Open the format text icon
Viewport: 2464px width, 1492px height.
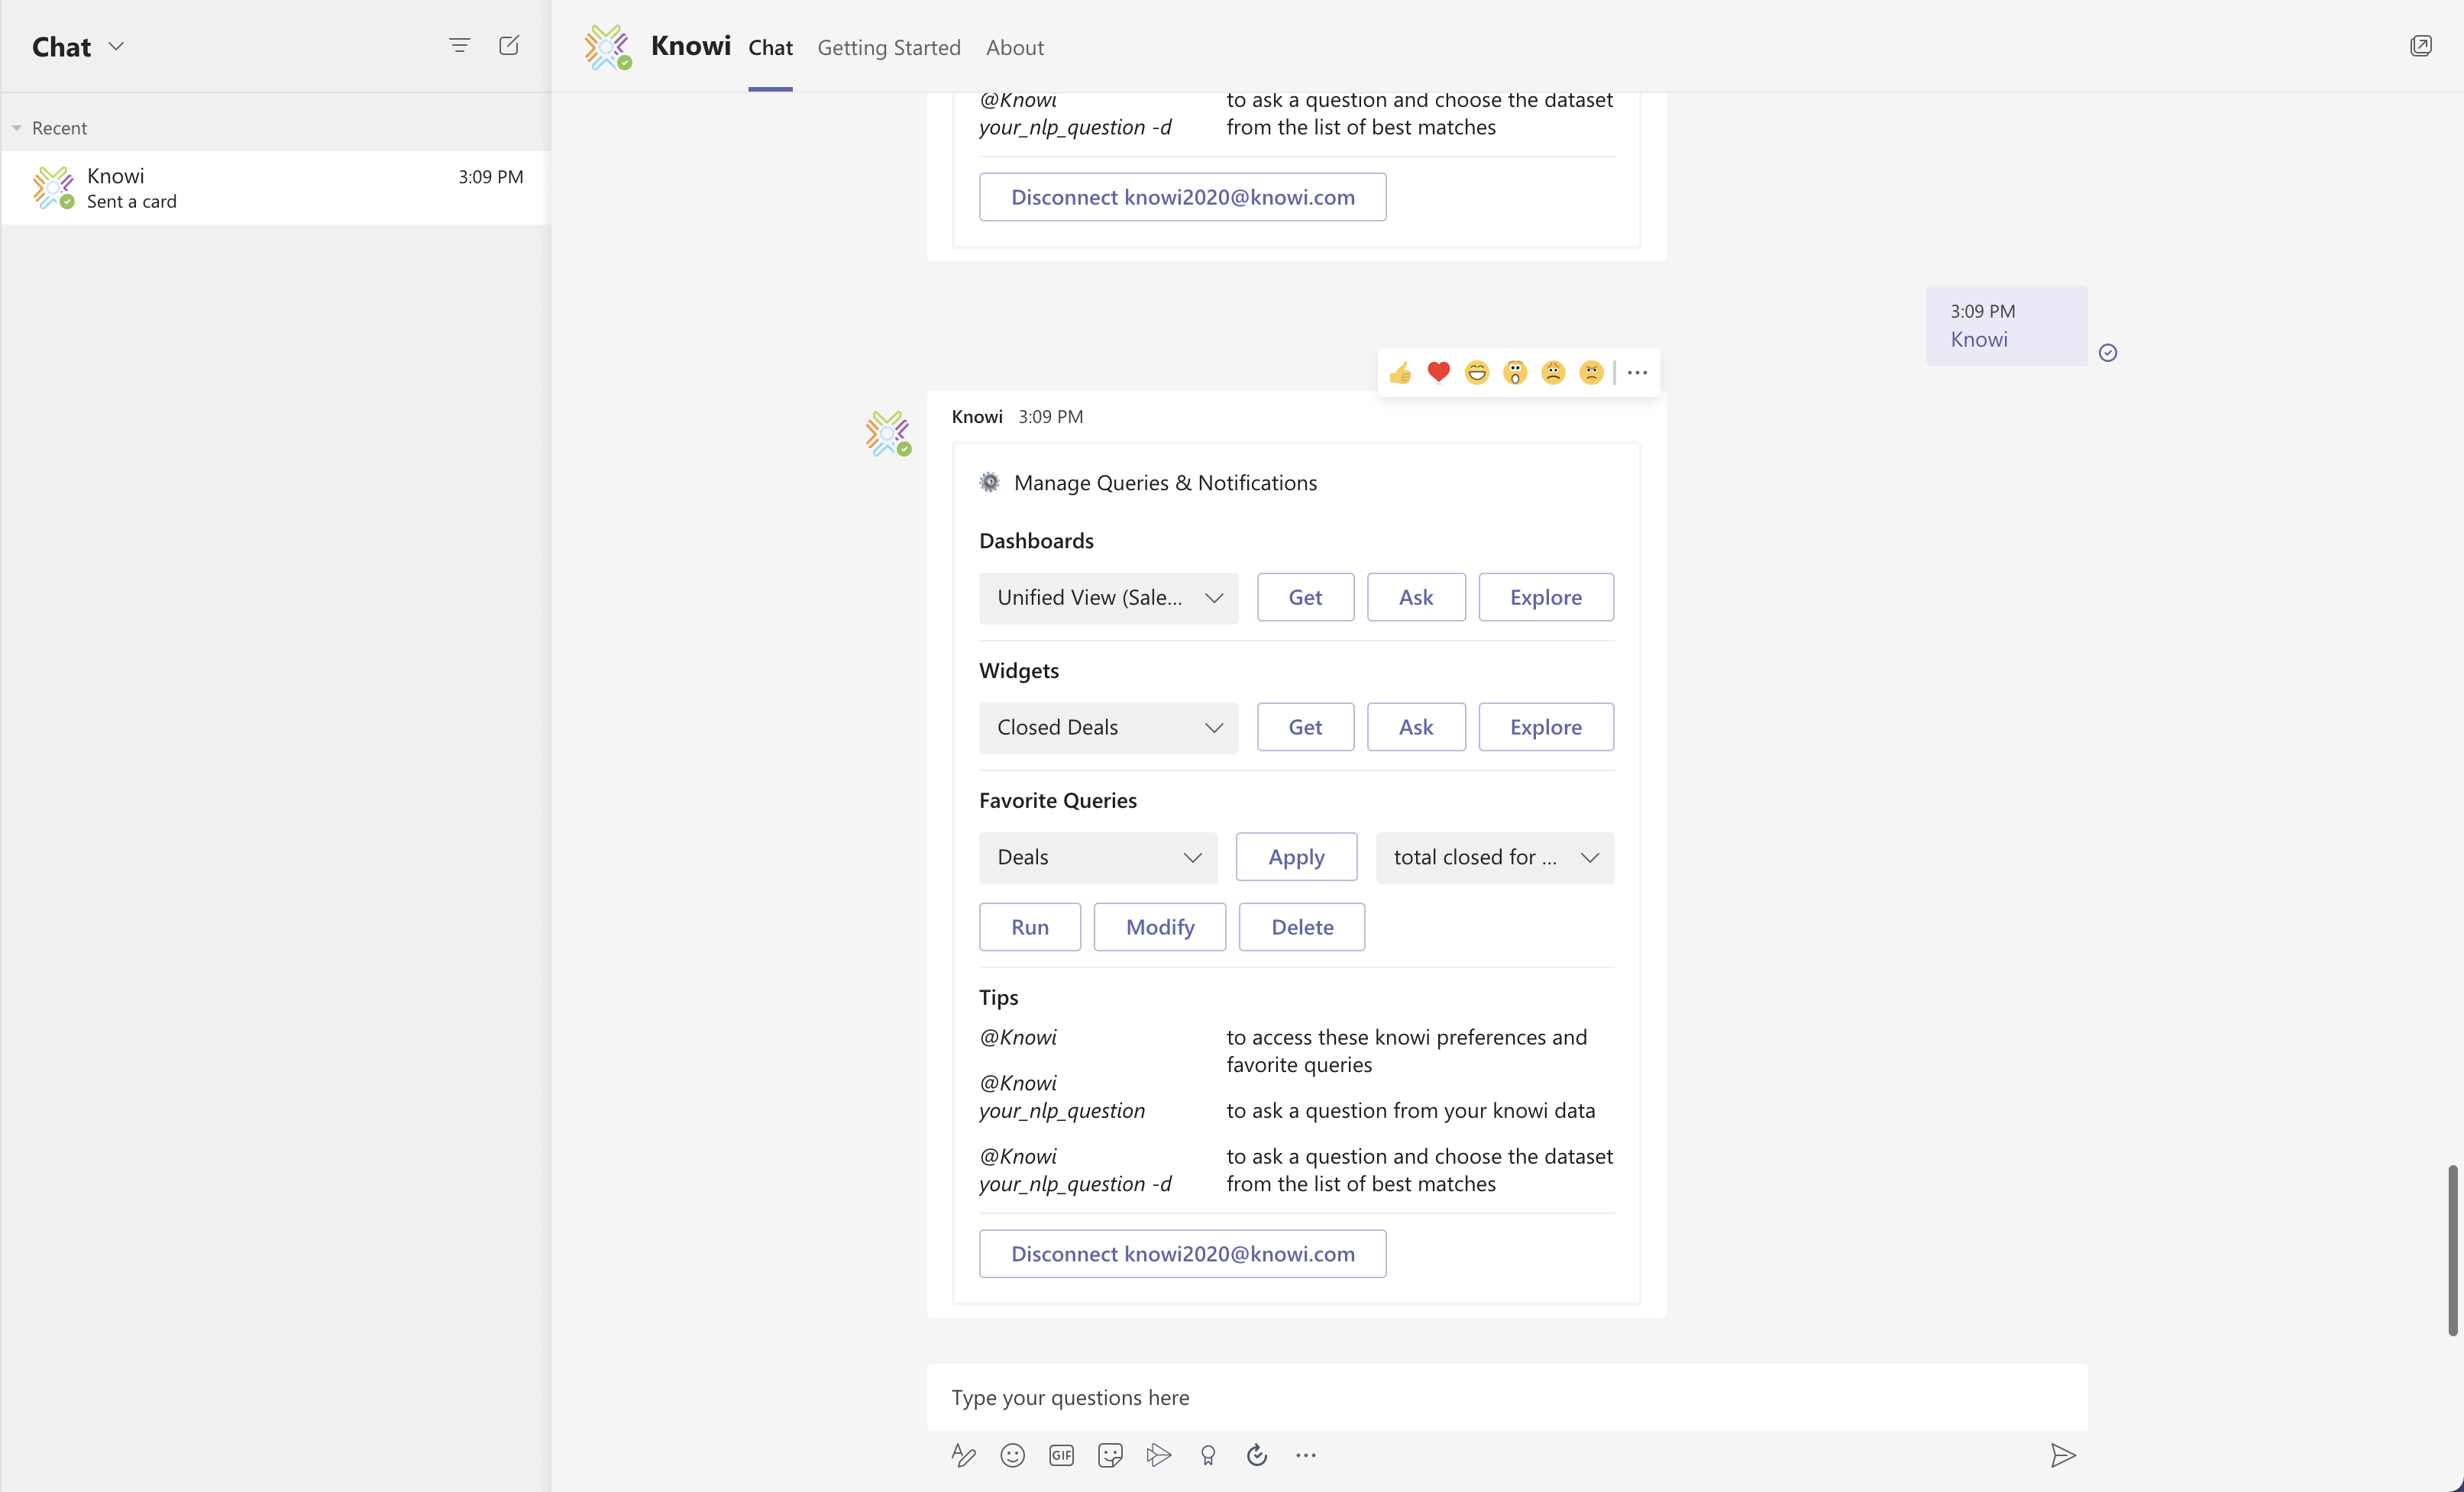pyautogui.click(x=963, y=1455)
